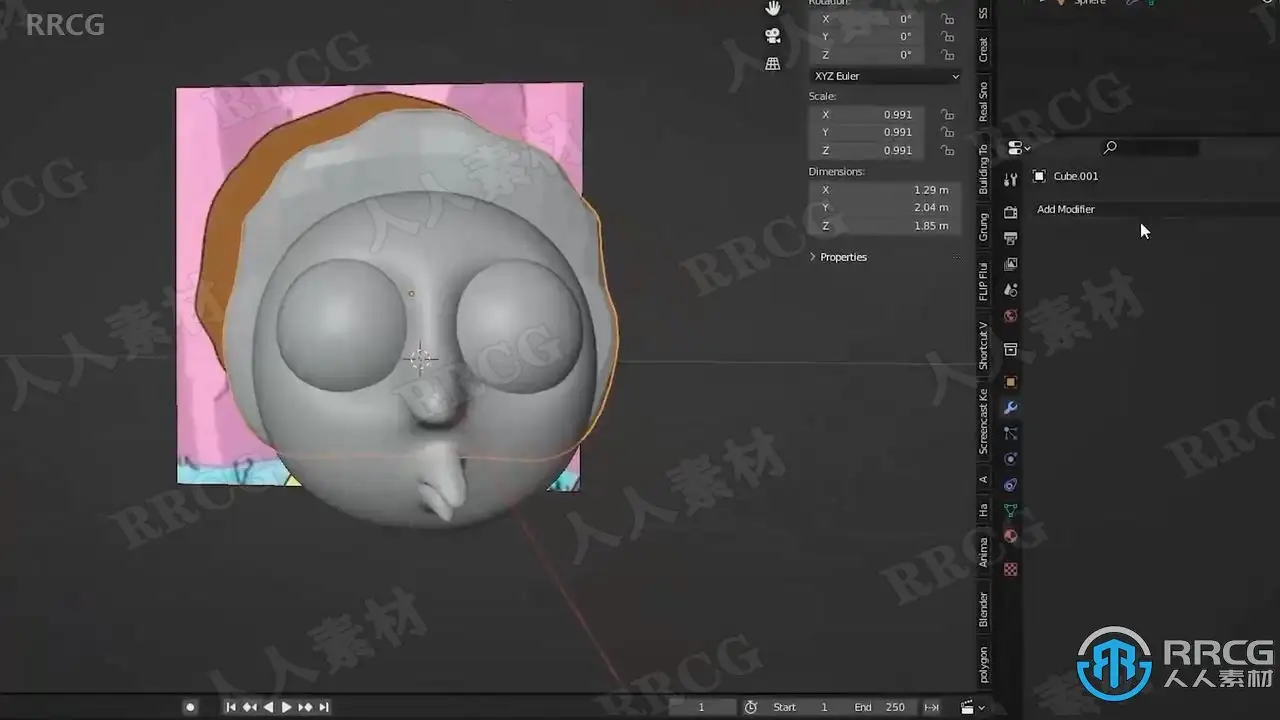Open the Grung sidebar tab
The height and width of the screenshot is (720, 1280).
click(983, 228)
